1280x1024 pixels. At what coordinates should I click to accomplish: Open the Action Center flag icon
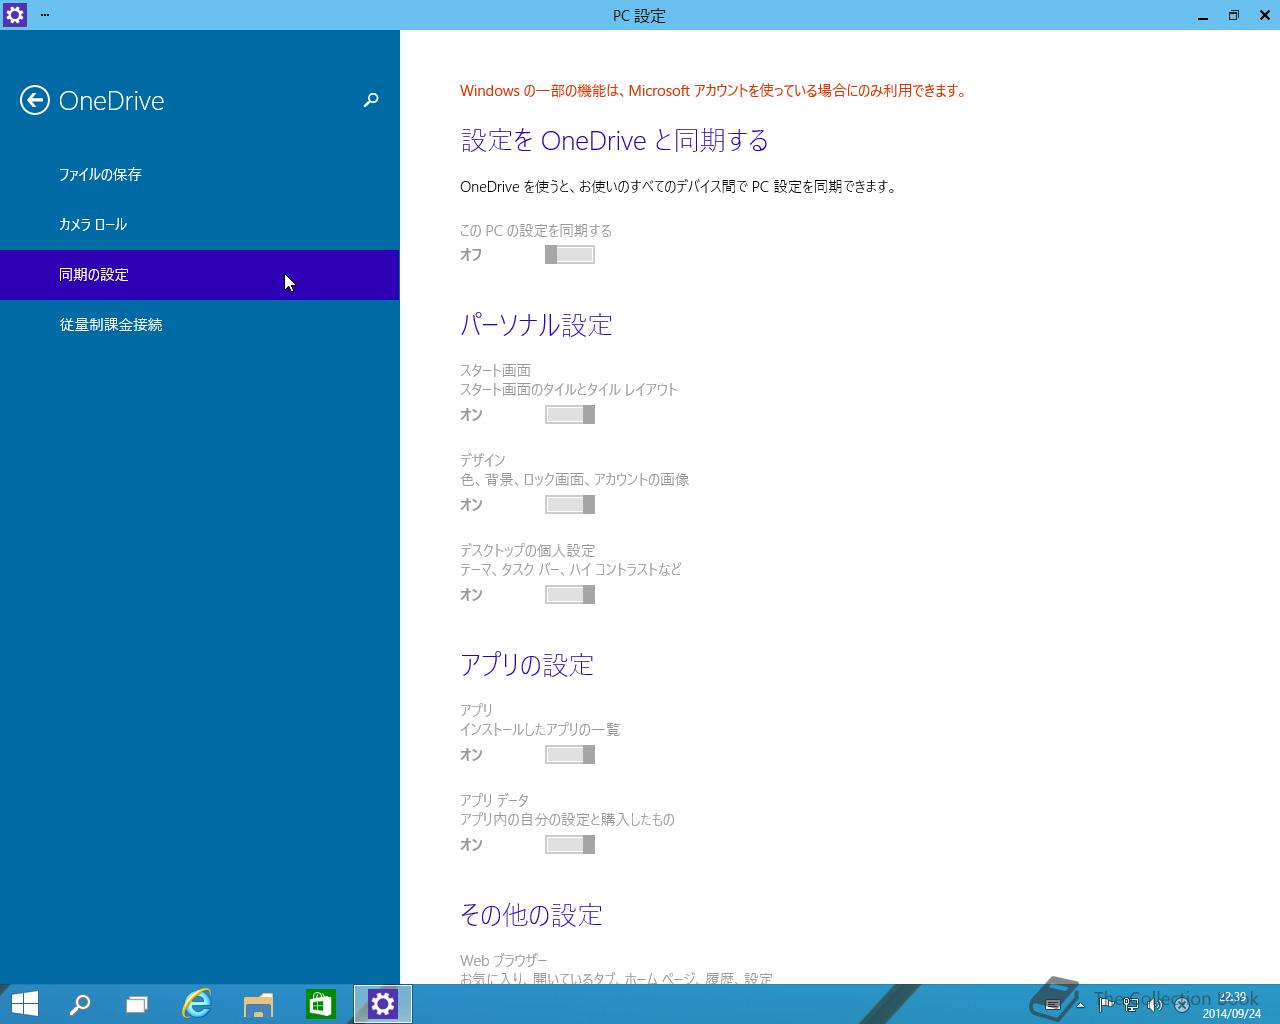tap(1106, 1005)
